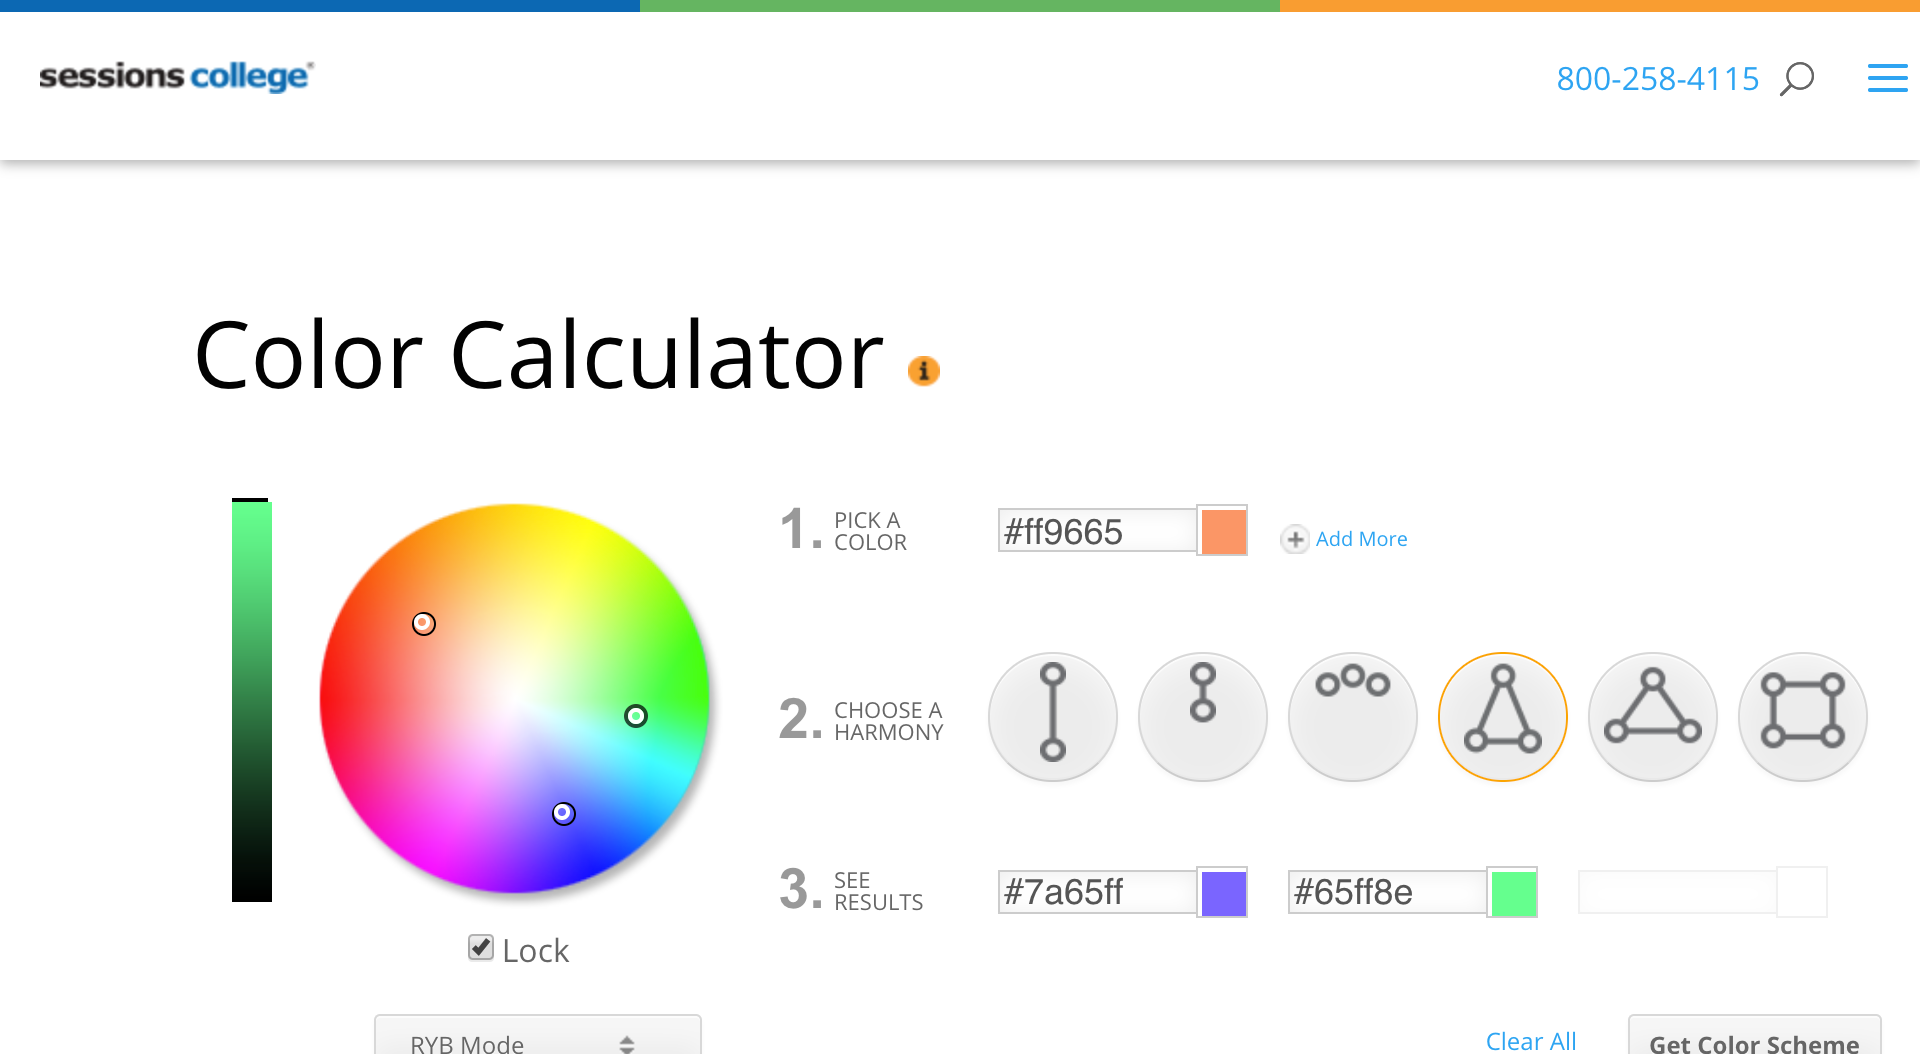The width and height of the screenshot is (1920, 1054).
Task: Click the sessions college logo
Action: point(175,76)
